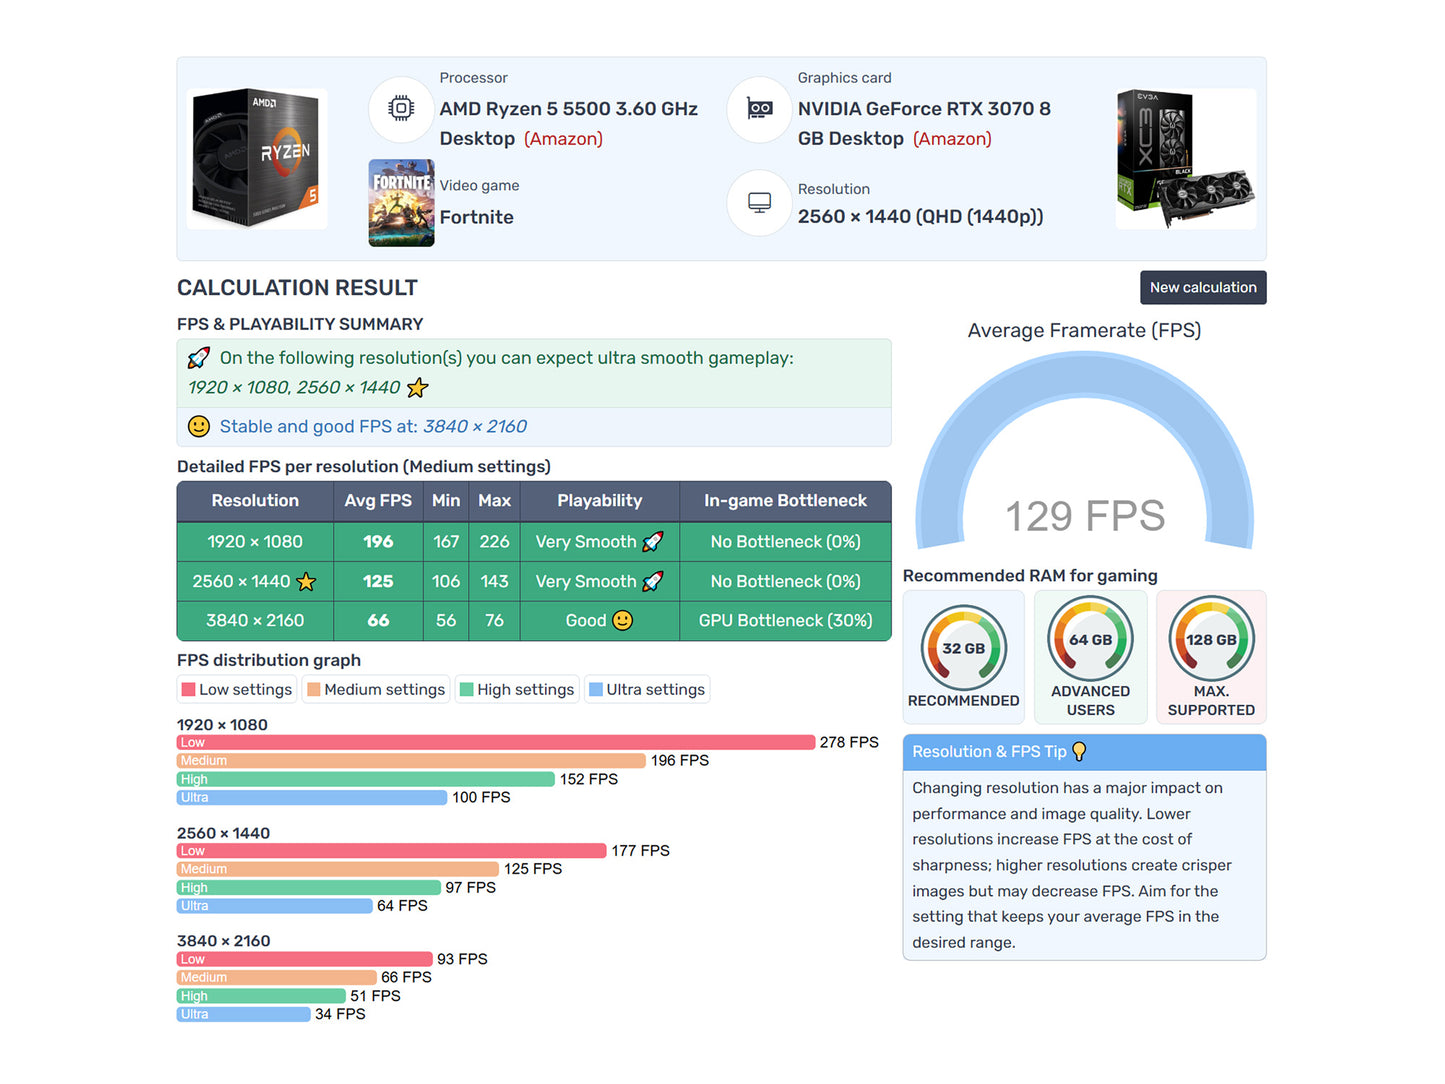Toggle Low settings in the graph legend

click(237, 690)
